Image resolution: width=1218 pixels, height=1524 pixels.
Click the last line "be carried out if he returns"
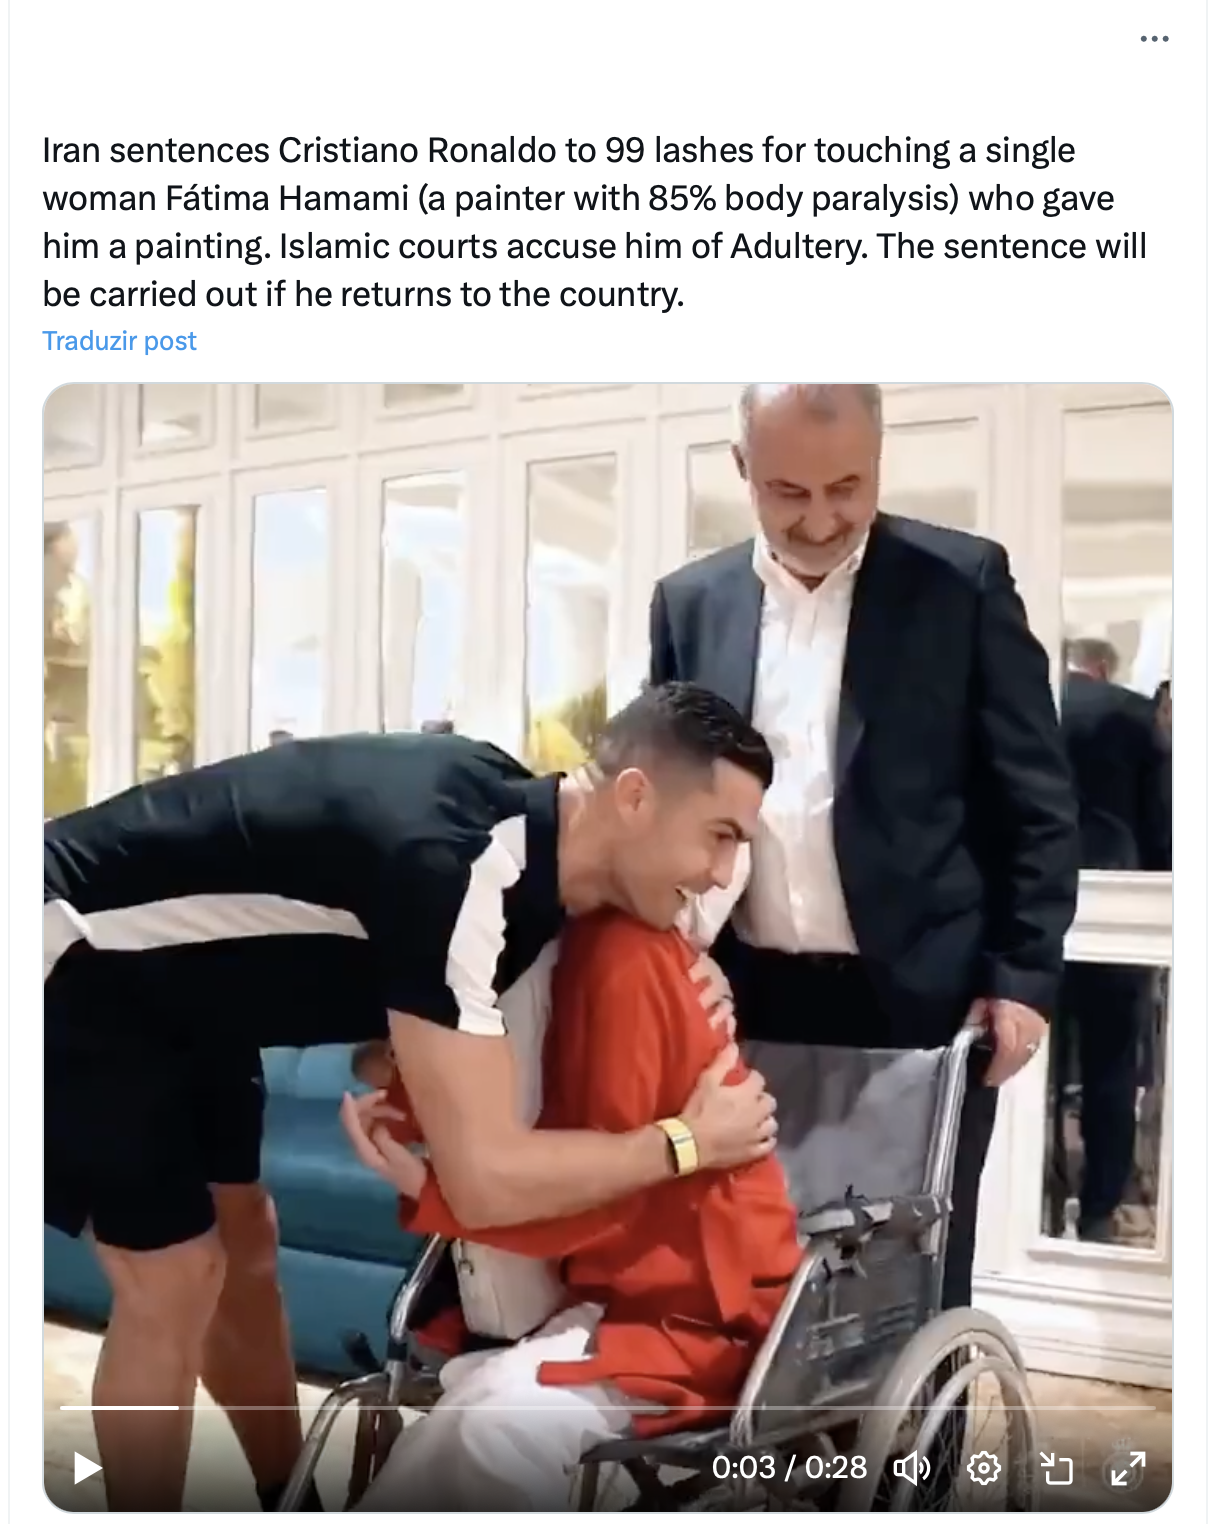[363, 294]
